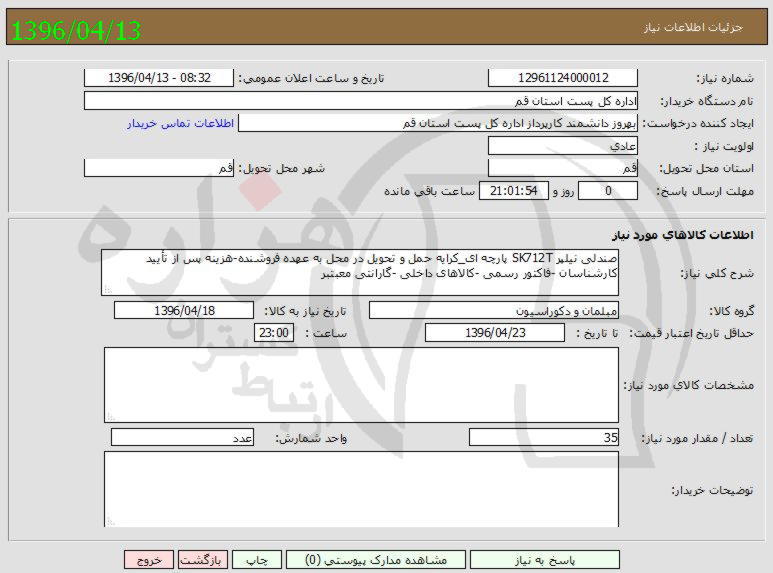This screenshot has width=773, height=573.
Task: Select the priority field showing 'عادی'
Action: tap(563, 146)
